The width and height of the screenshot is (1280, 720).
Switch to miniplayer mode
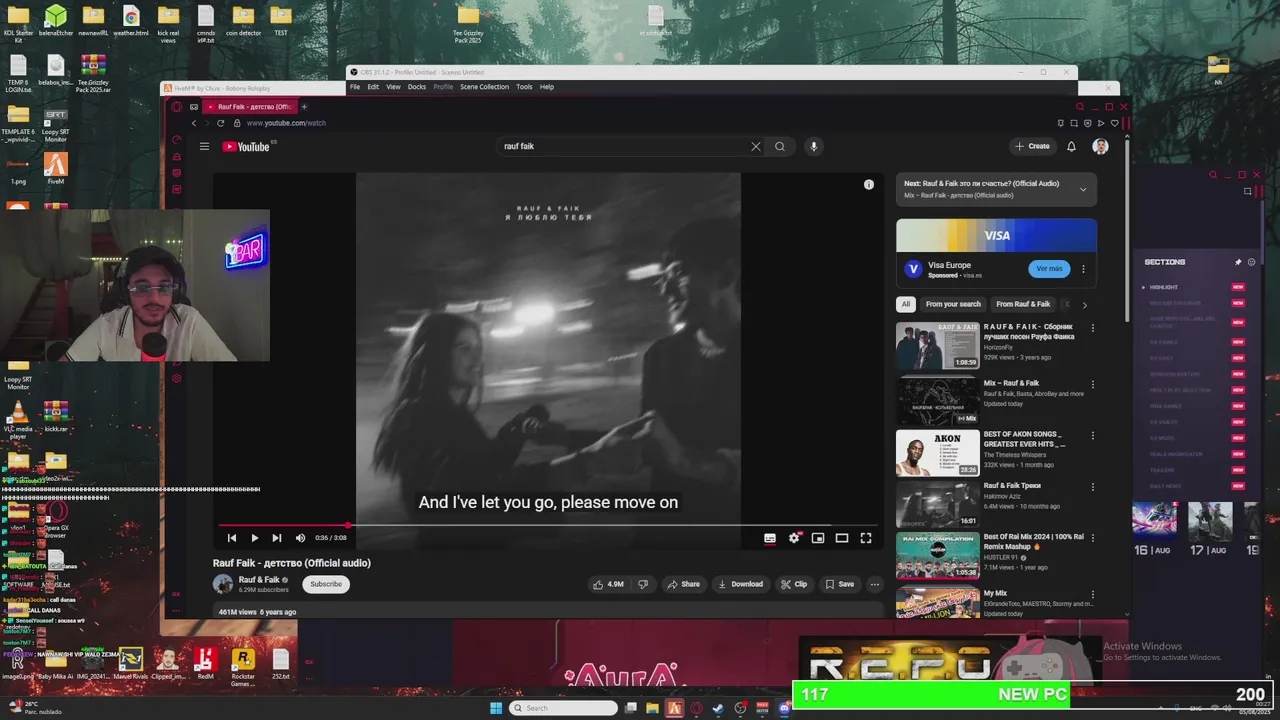point(818,538)
